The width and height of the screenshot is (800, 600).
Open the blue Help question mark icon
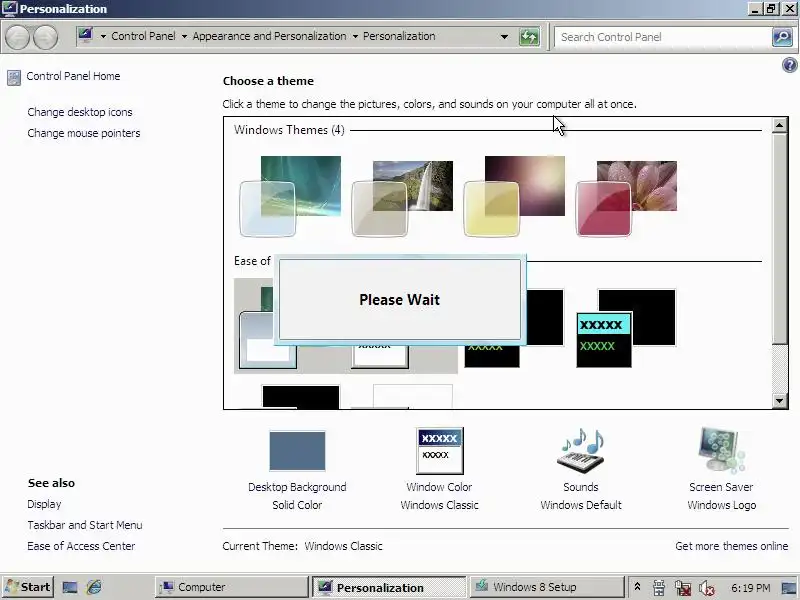[789, 65]
